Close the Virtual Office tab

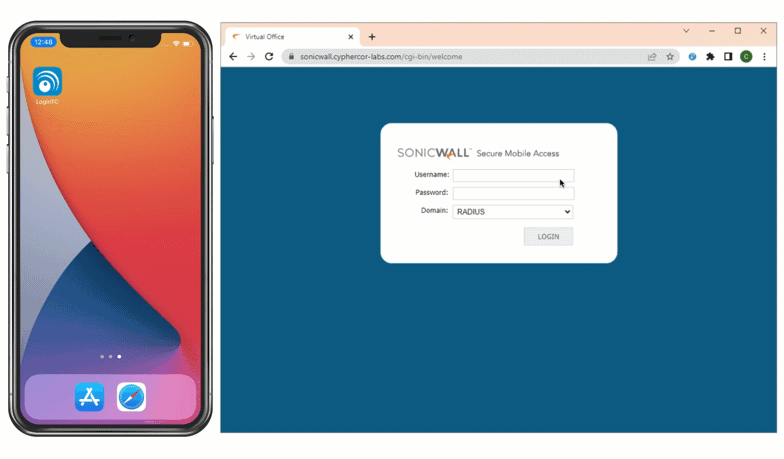[350, 37]
